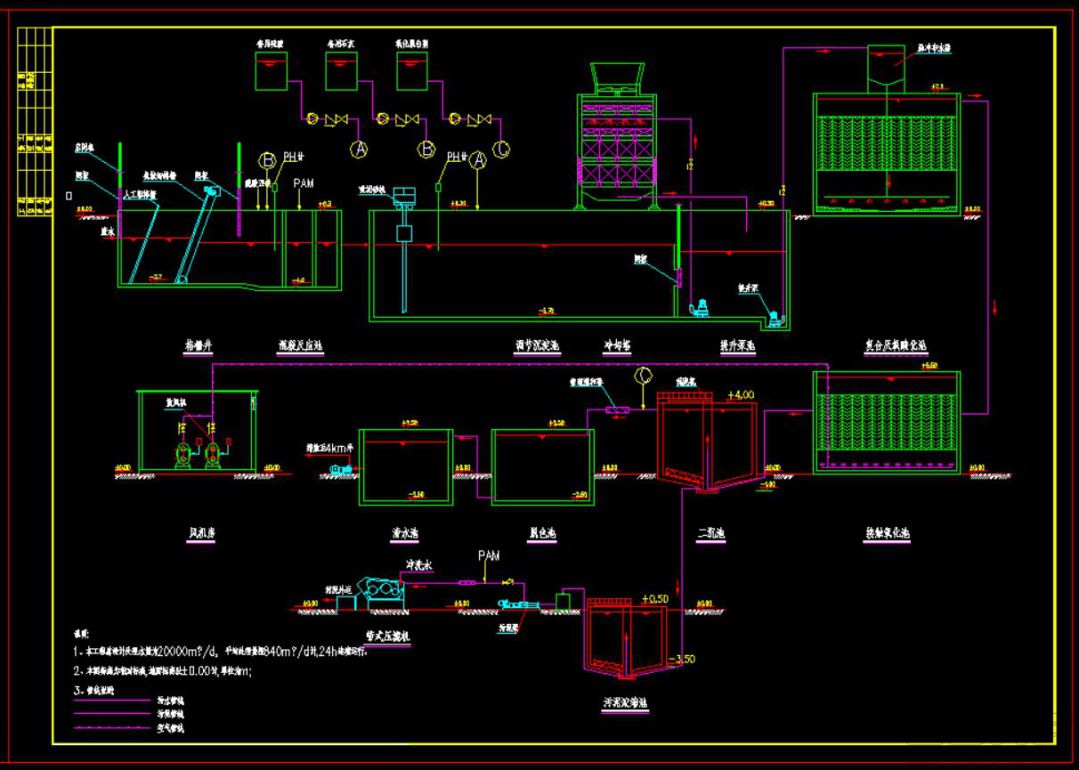Pick circle marker C above the pipeline mixer

[x=643, y=375]
